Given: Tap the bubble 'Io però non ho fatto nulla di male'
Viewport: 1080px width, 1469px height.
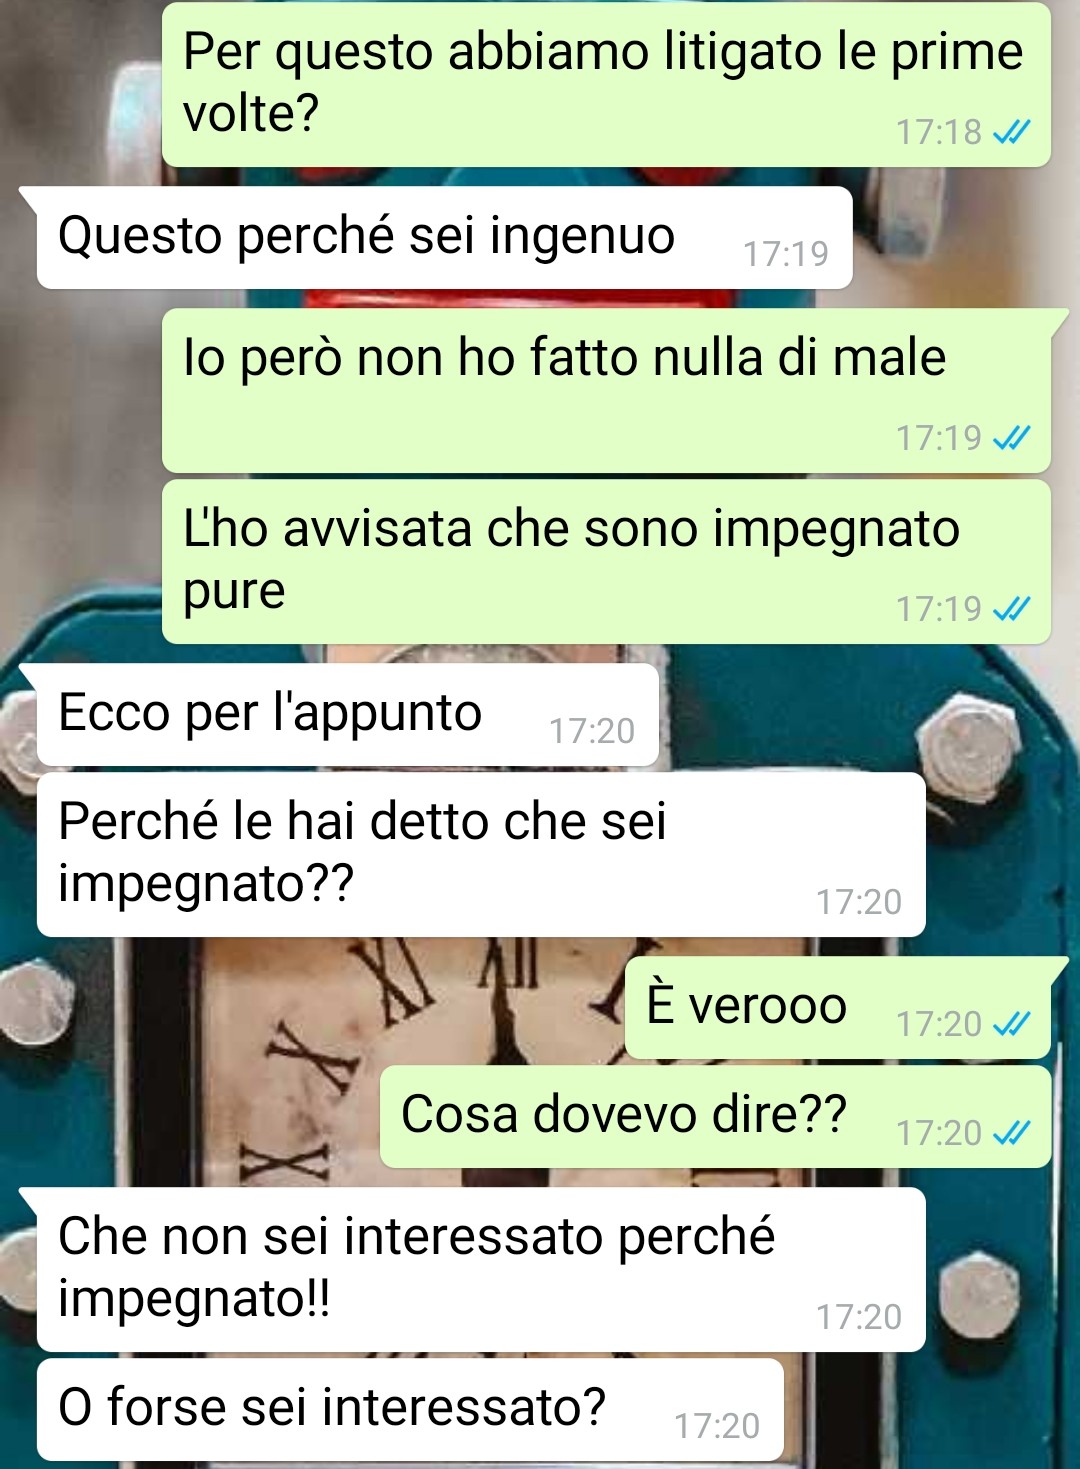Looking at the screenshot, I should [x=606, y=390].
